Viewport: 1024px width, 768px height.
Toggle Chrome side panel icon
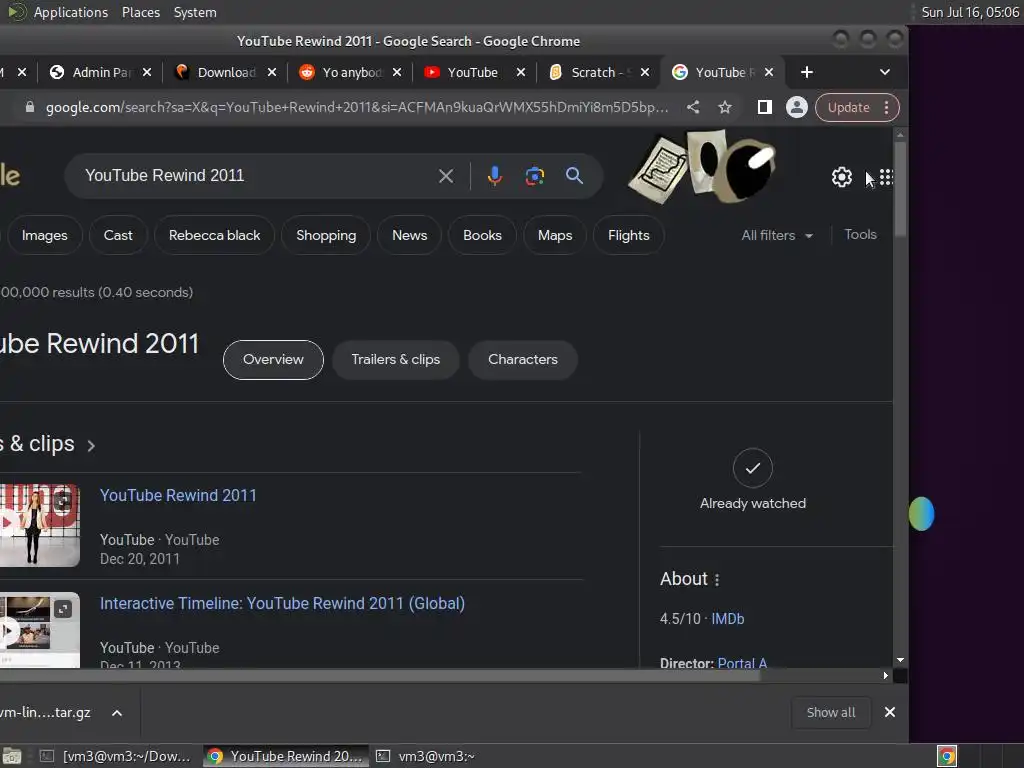(x=765, y=108)
